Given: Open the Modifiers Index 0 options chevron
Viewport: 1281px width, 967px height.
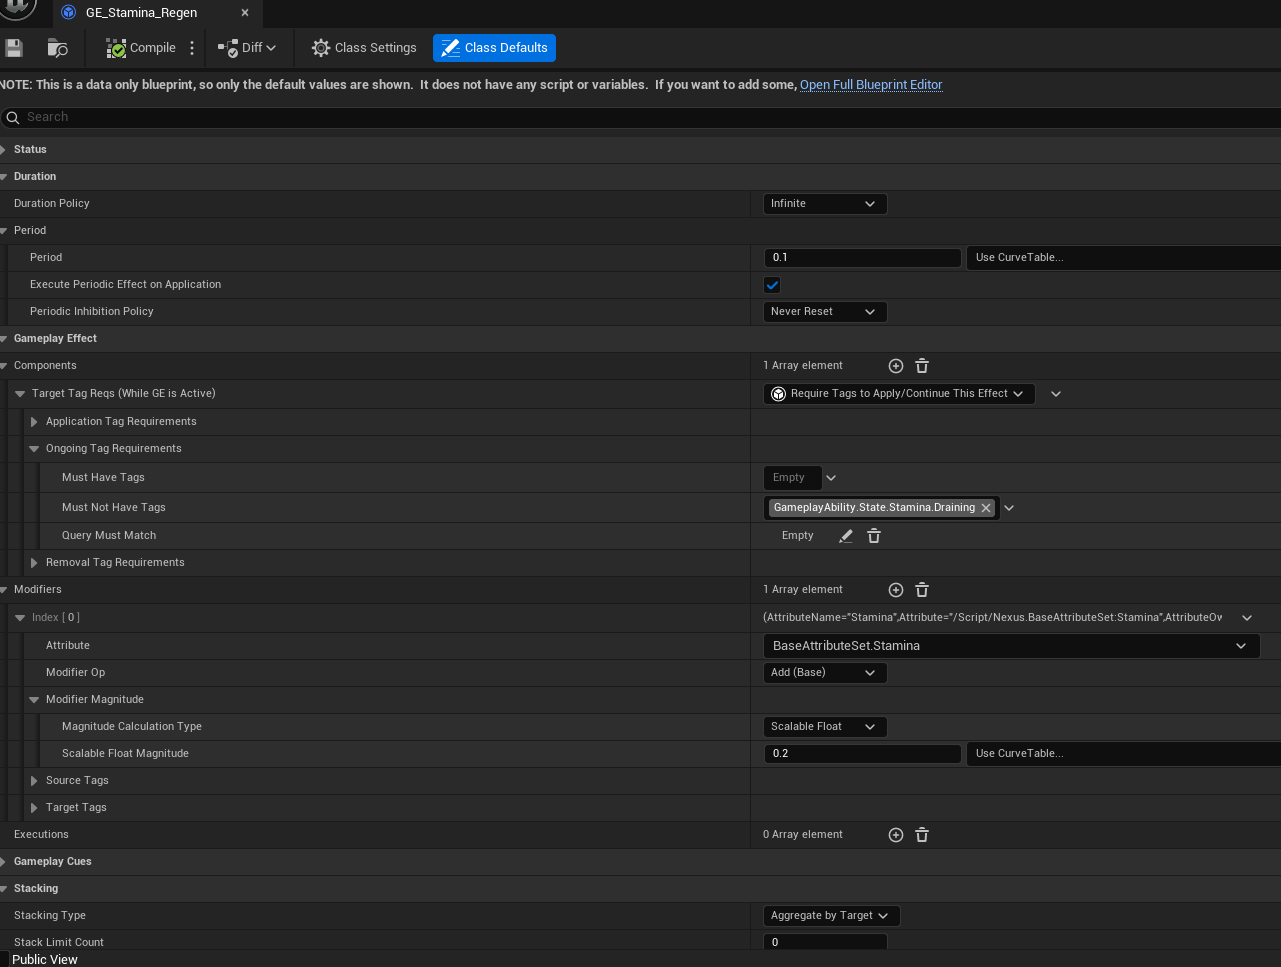Looking at the screenshot, I should tap(1247, 618).
